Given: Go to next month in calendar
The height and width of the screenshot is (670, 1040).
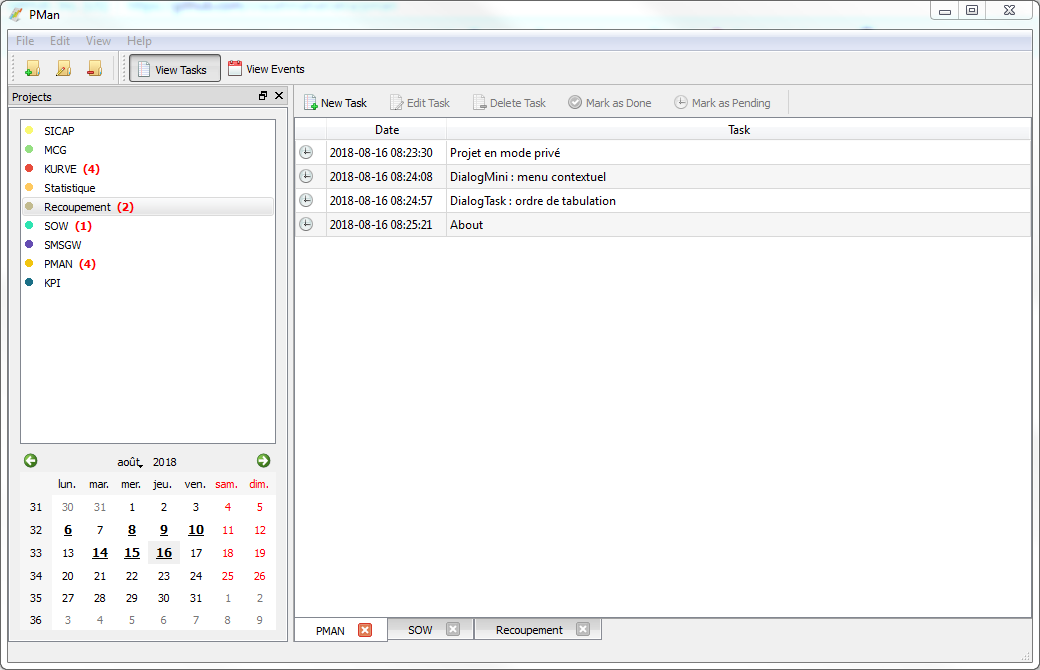Looking at the screenshot, I should pos(263,460).
